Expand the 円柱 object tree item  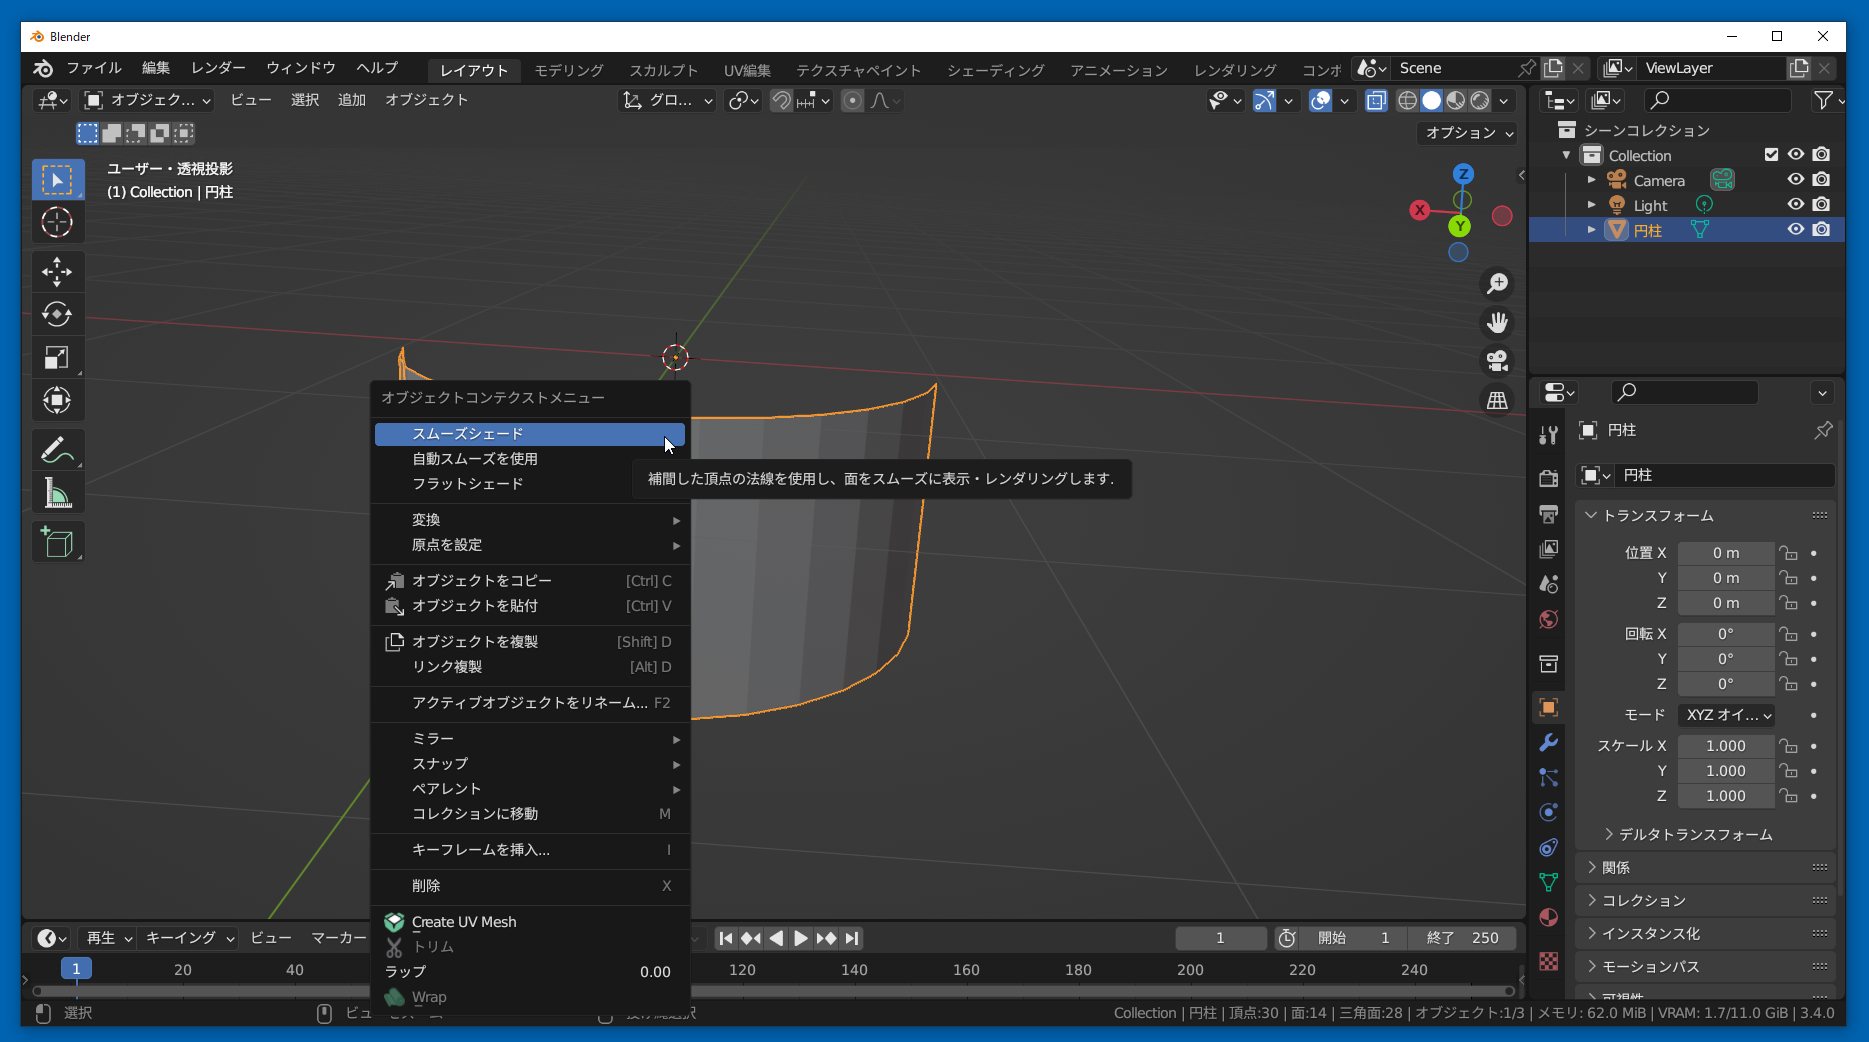tap(1591, 230)
